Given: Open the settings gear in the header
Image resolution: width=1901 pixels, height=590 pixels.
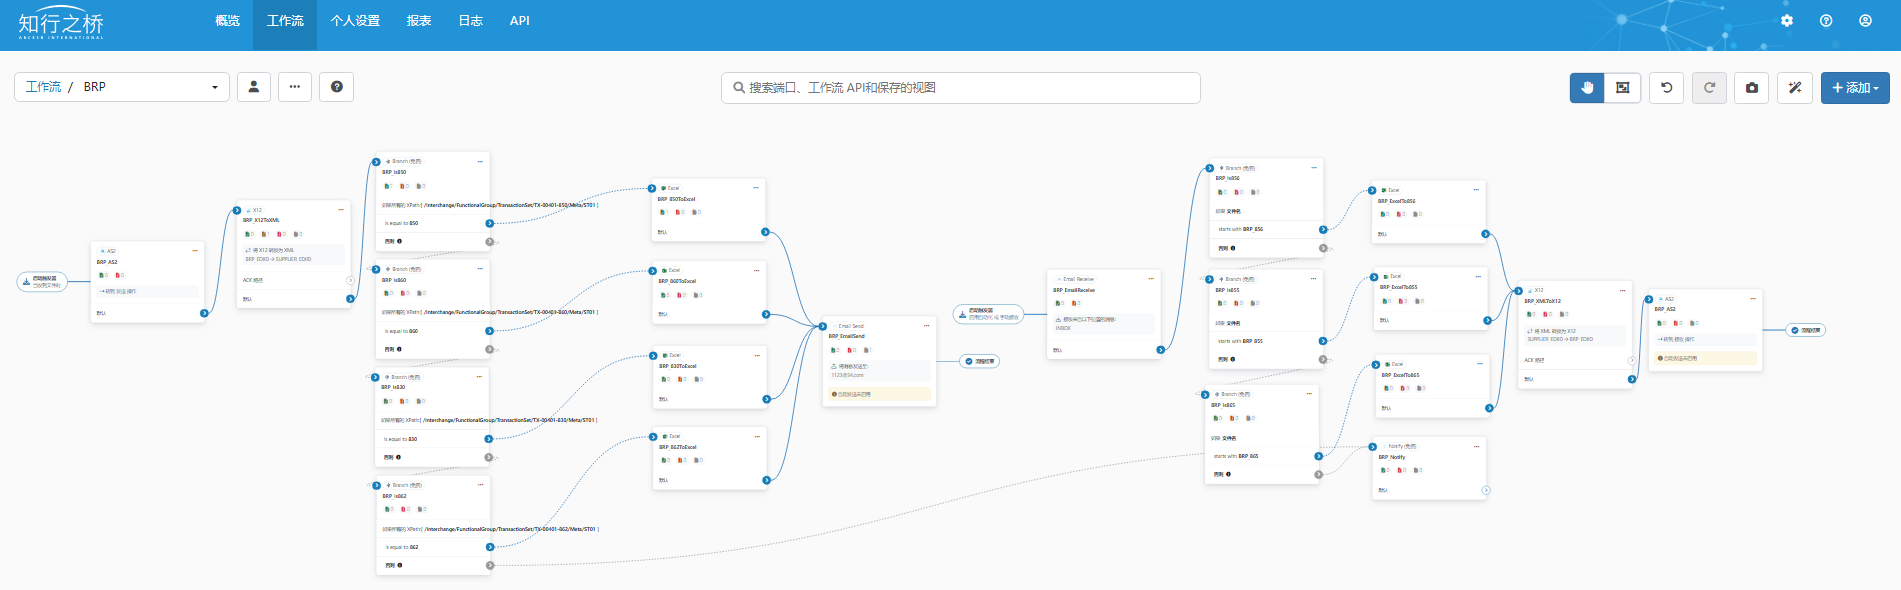Looking at the screenshot, I should coord(1787,21).
